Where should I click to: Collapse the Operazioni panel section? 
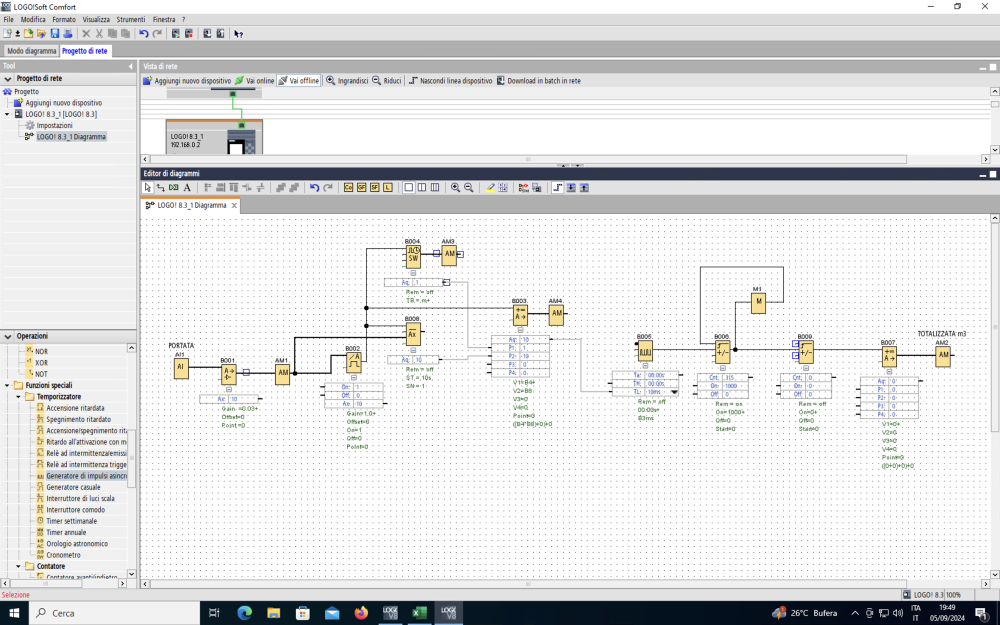pyautogui.click(x=8, y=336)
